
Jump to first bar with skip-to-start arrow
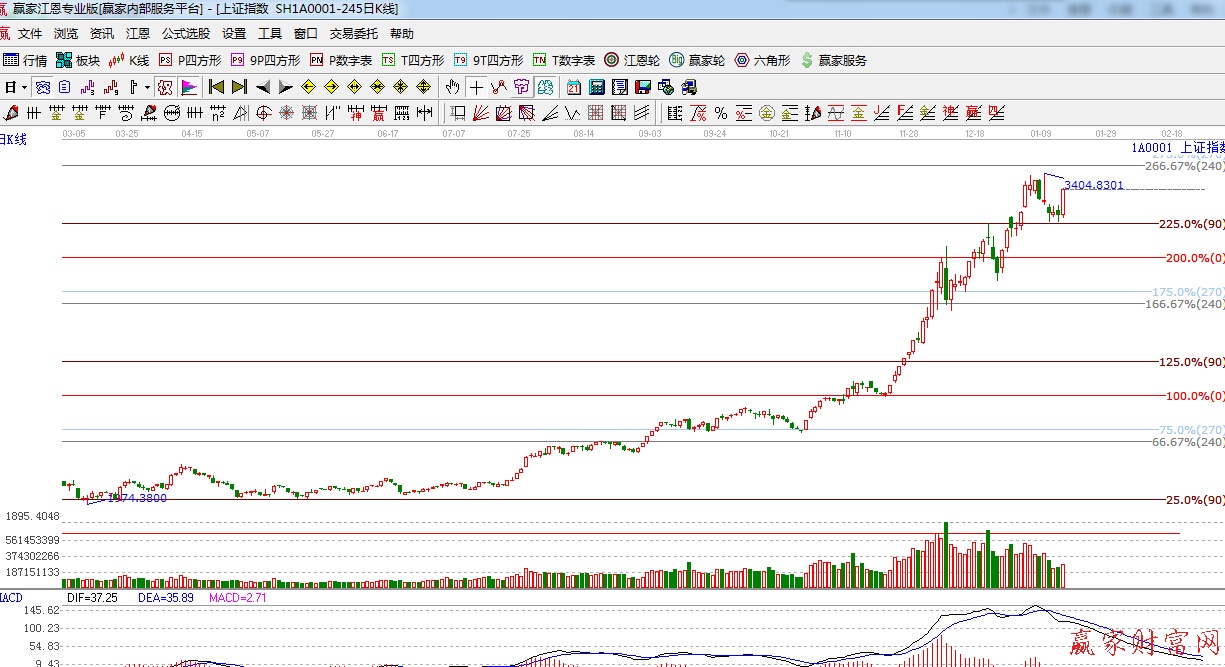click(x=215, y=87)
